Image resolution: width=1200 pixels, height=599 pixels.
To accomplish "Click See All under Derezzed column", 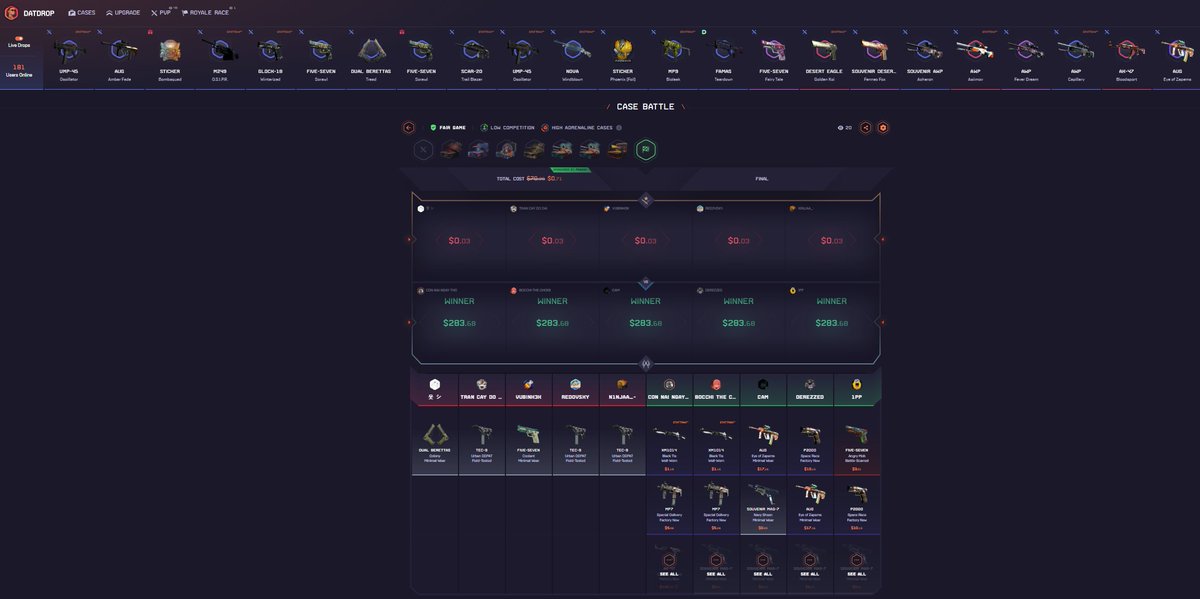I will 809,574.
